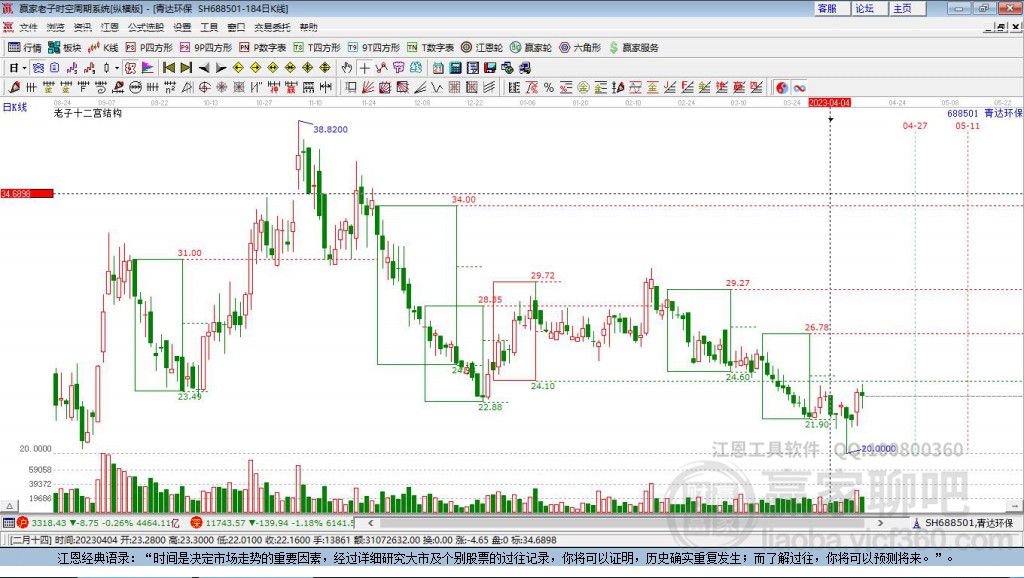This screenshot has width=1024, height=578.
Task: Select the zigzag wave line tool
Action: (437, 87)
